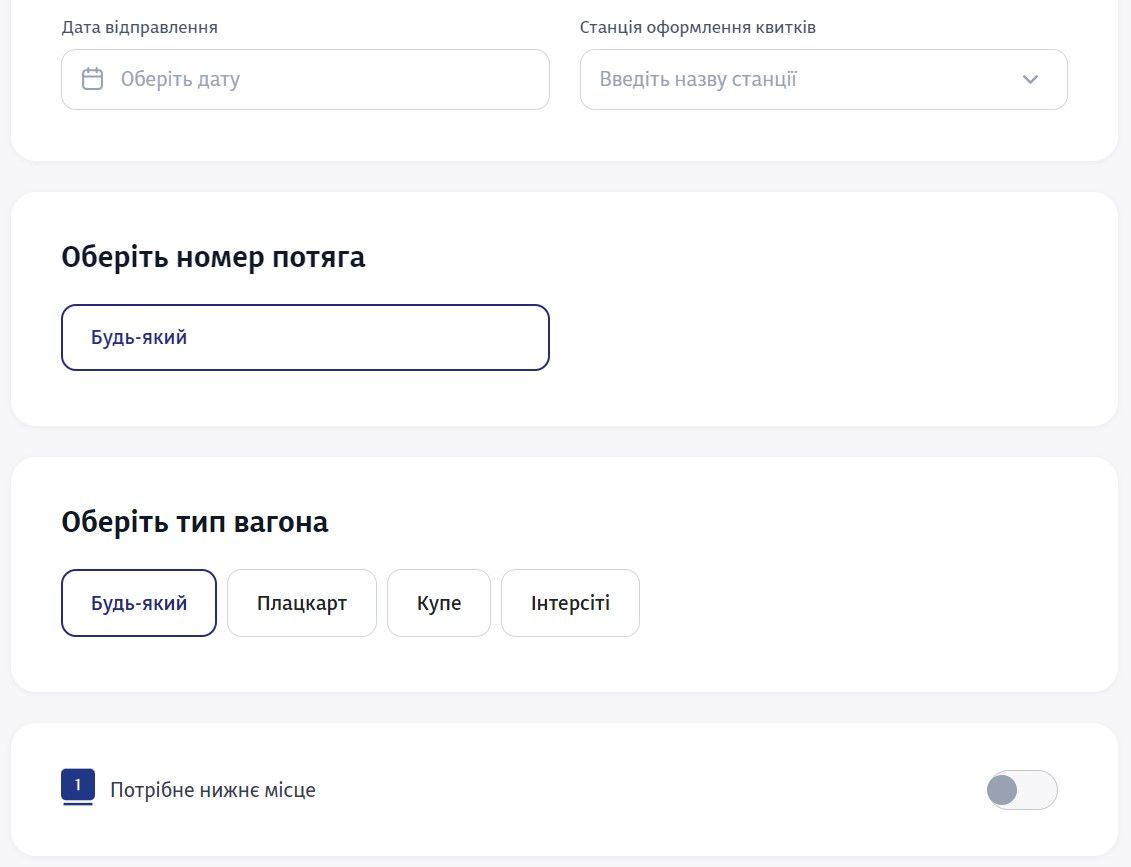Click the 'Оберіть дату' placeholder text

[180, 79]
